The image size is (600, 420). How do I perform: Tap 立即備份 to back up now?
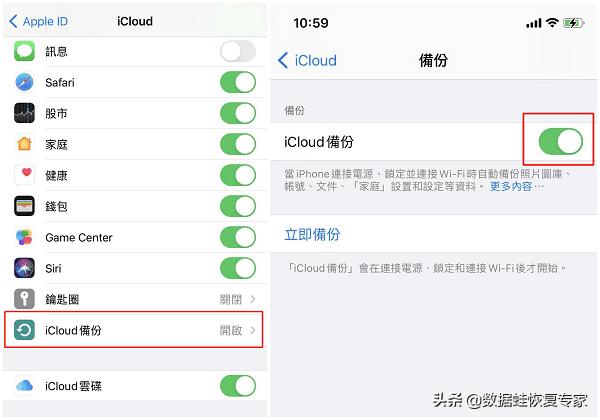(312, 234)
